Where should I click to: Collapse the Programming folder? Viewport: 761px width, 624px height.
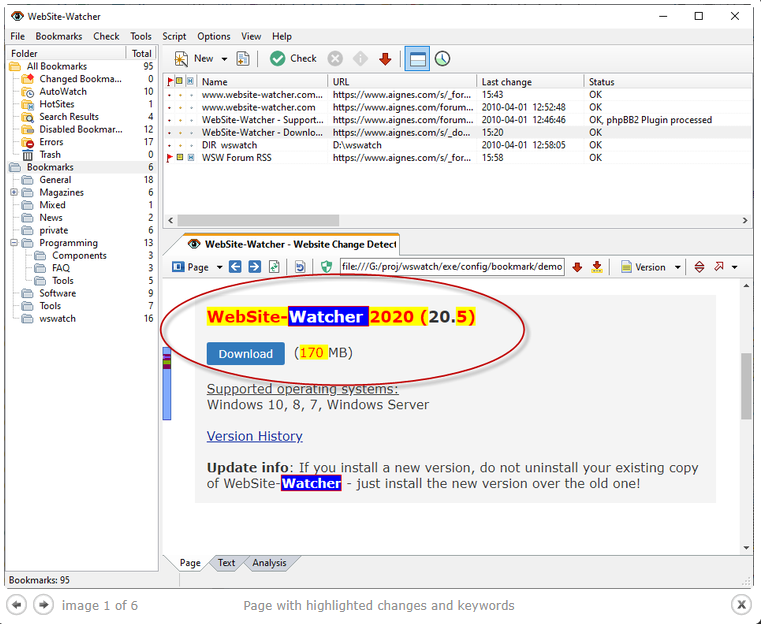(x=14, y=243)
